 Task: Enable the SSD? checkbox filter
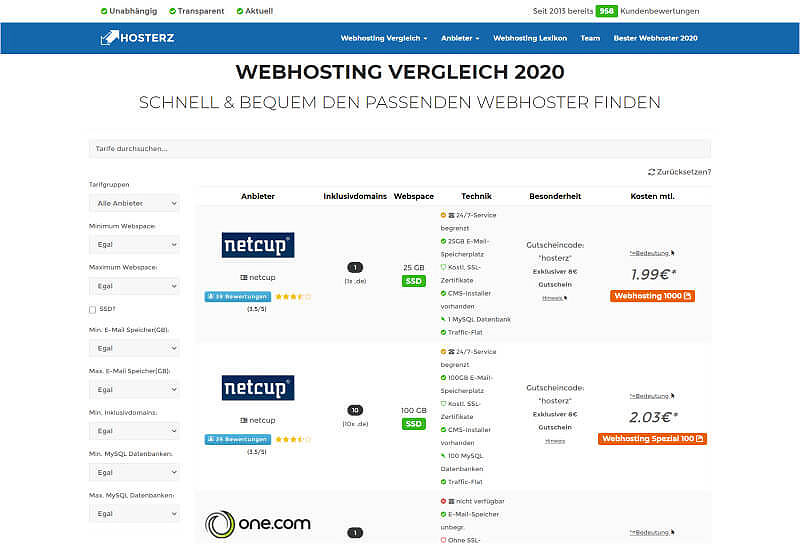coord(93,310)
